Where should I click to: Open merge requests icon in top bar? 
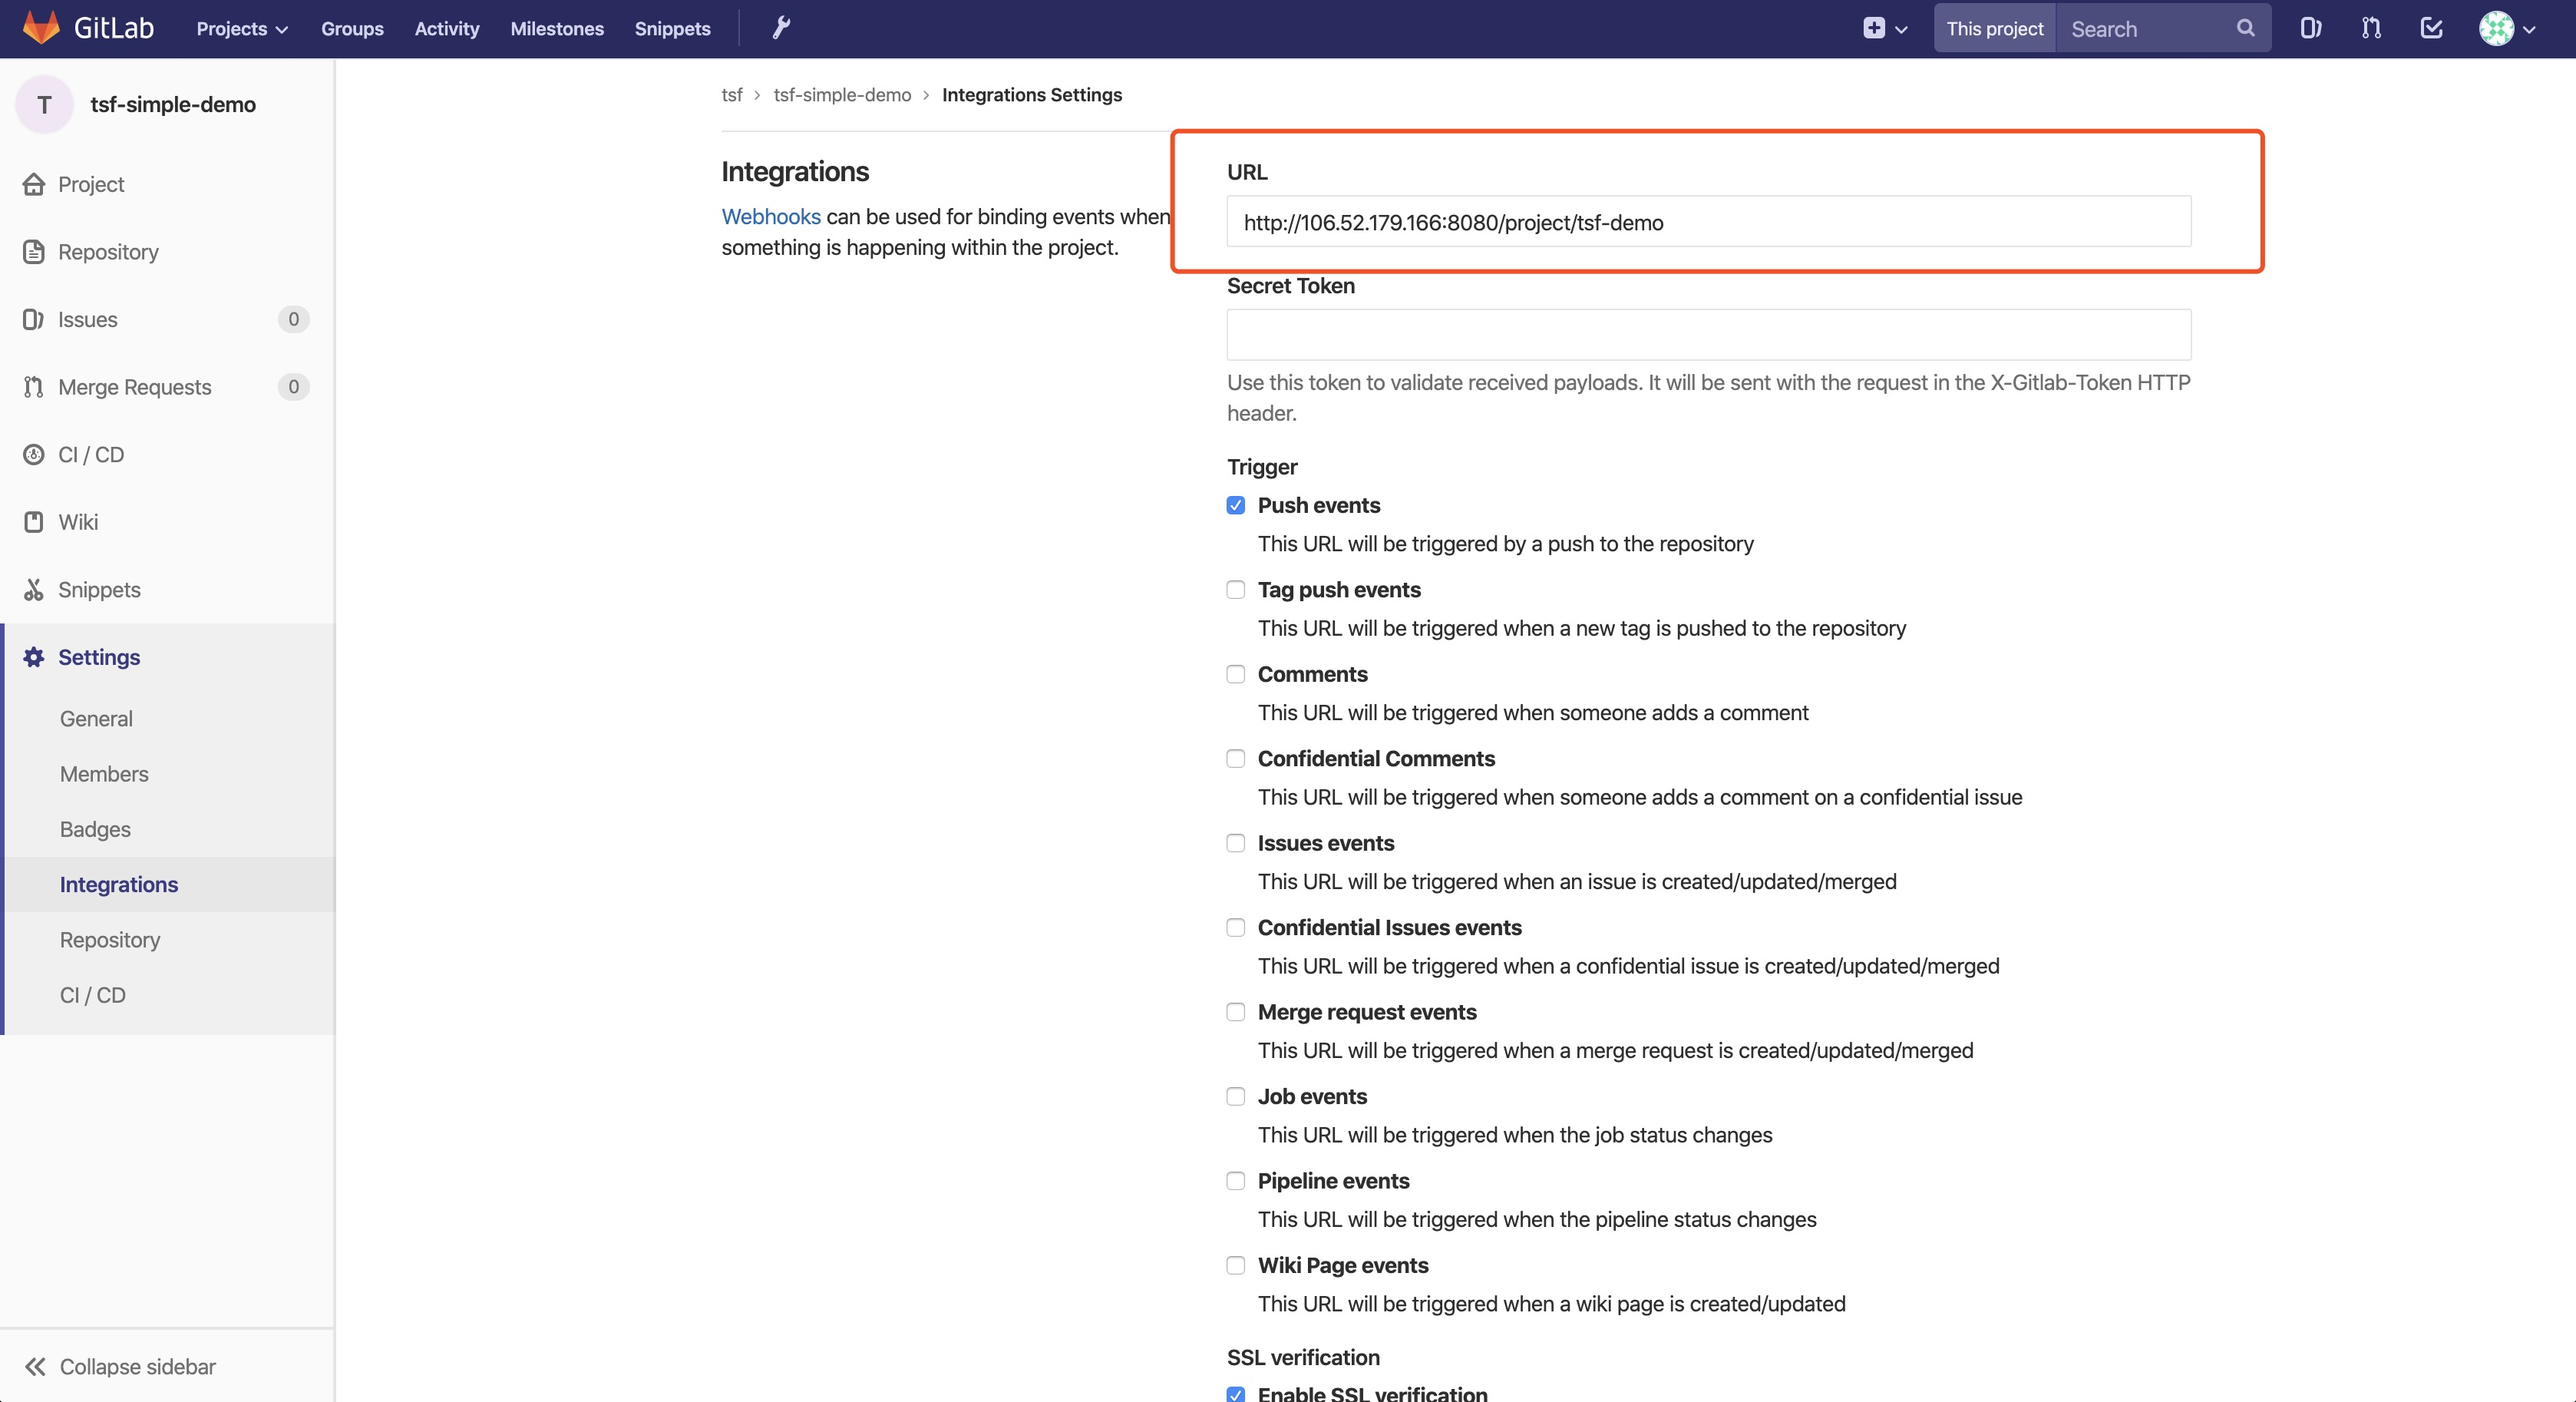[x=2371, y=28]
